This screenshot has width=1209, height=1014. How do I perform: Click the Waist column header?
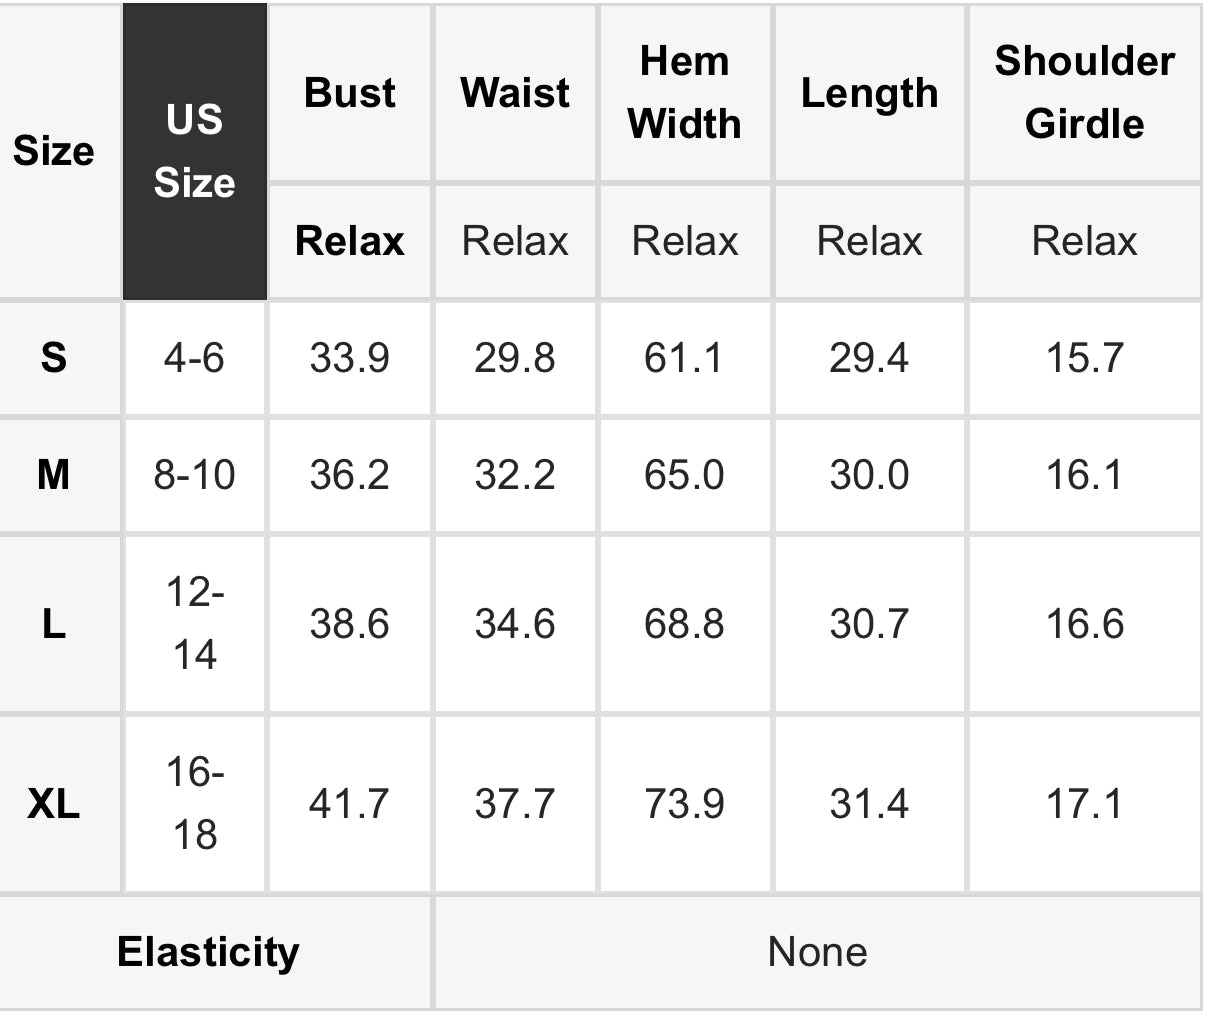pos(515,93)
